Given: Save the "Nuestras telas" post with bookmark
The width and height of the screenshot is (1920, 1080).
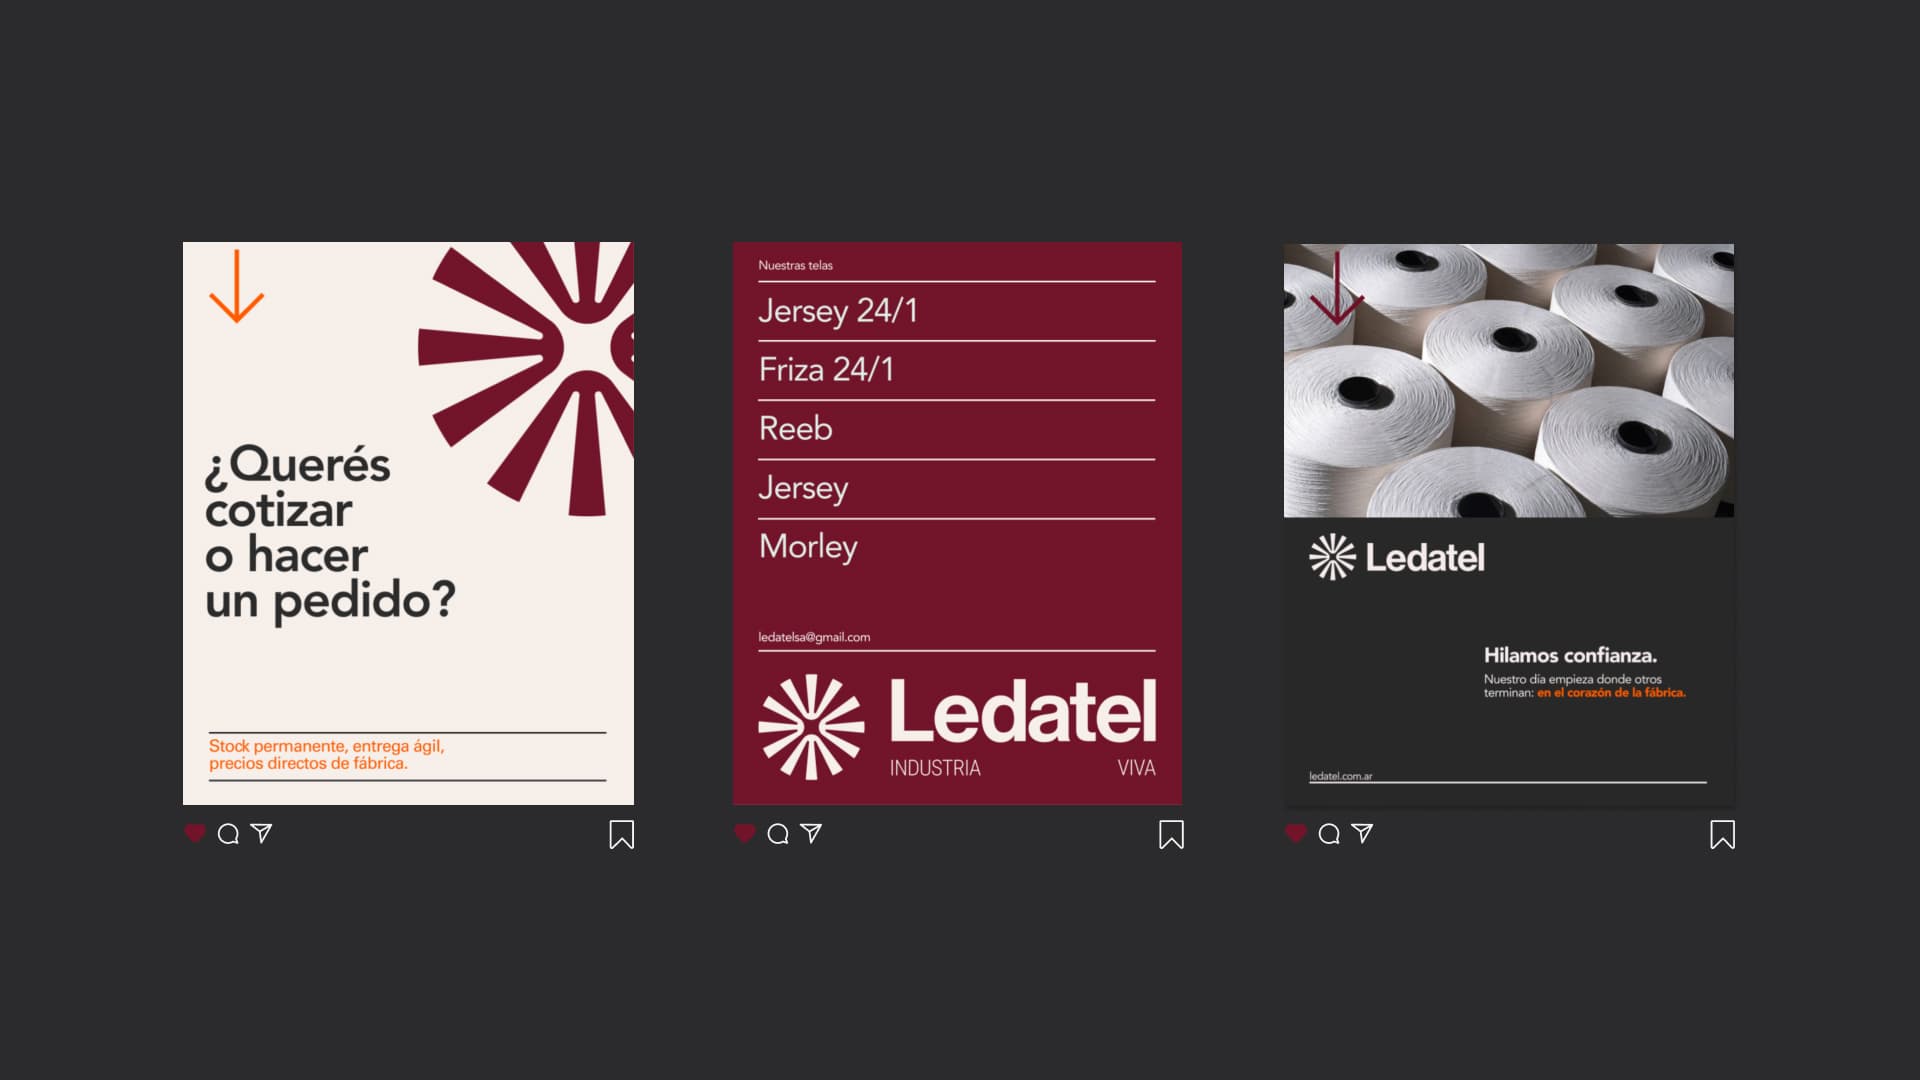Looking at the screenshot, I should 1172,835.
